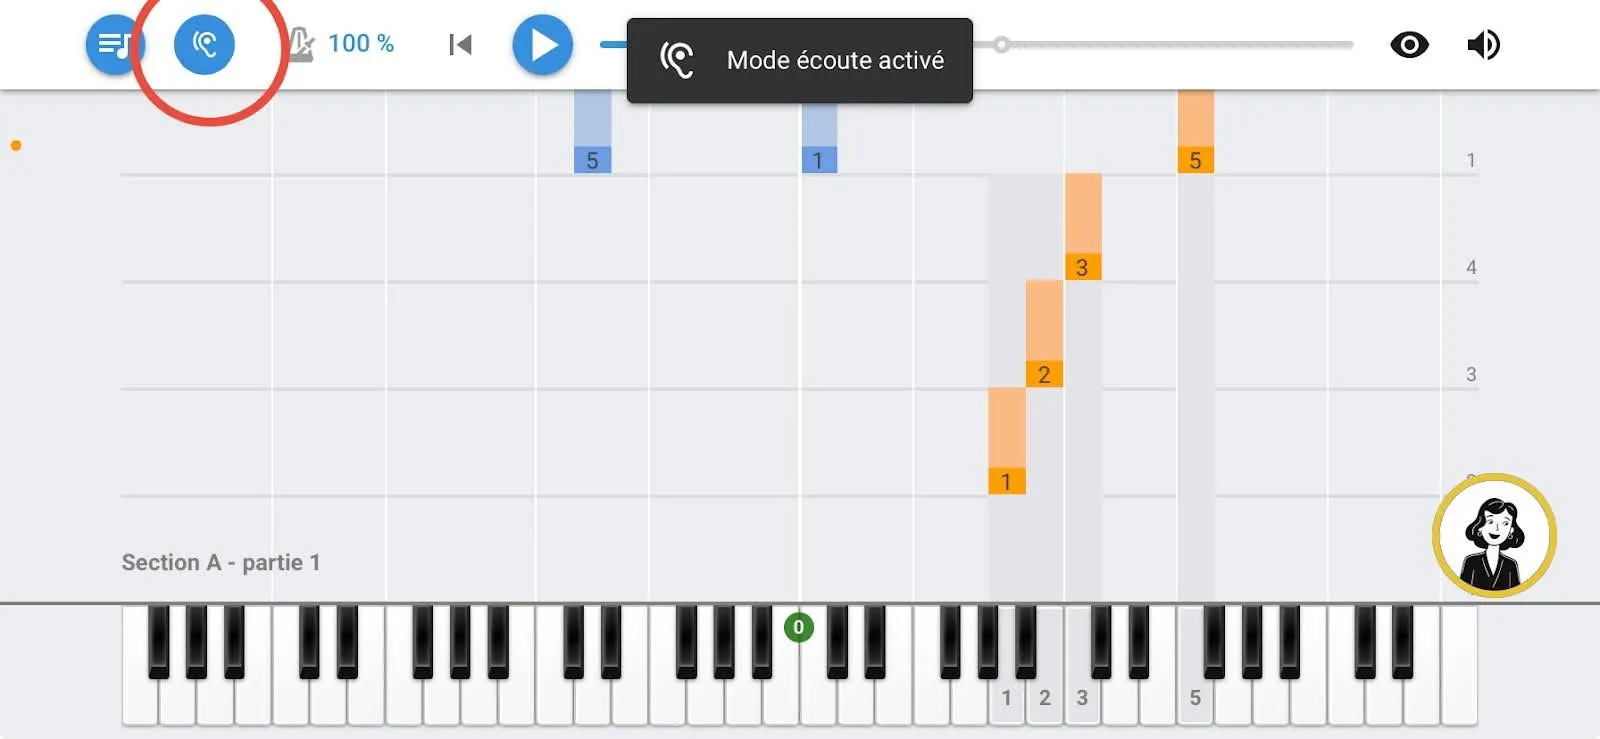Open the 100 % tempo setting

[x=361, y=44]
